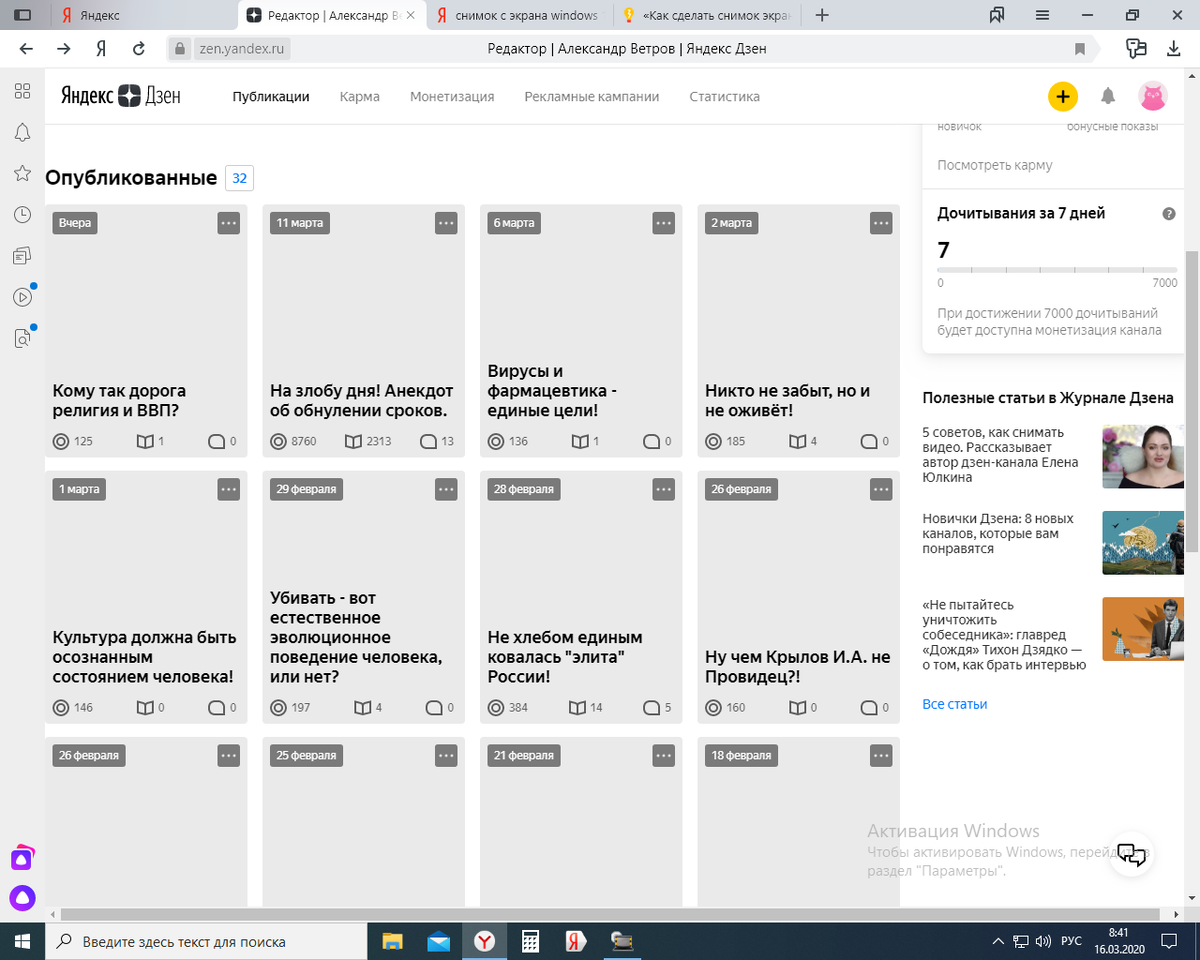The height and width of the screenshot is (960, 1200).
Task: Open options menu for 'Кому так дорога религия' card
Action: click(229, 223)
